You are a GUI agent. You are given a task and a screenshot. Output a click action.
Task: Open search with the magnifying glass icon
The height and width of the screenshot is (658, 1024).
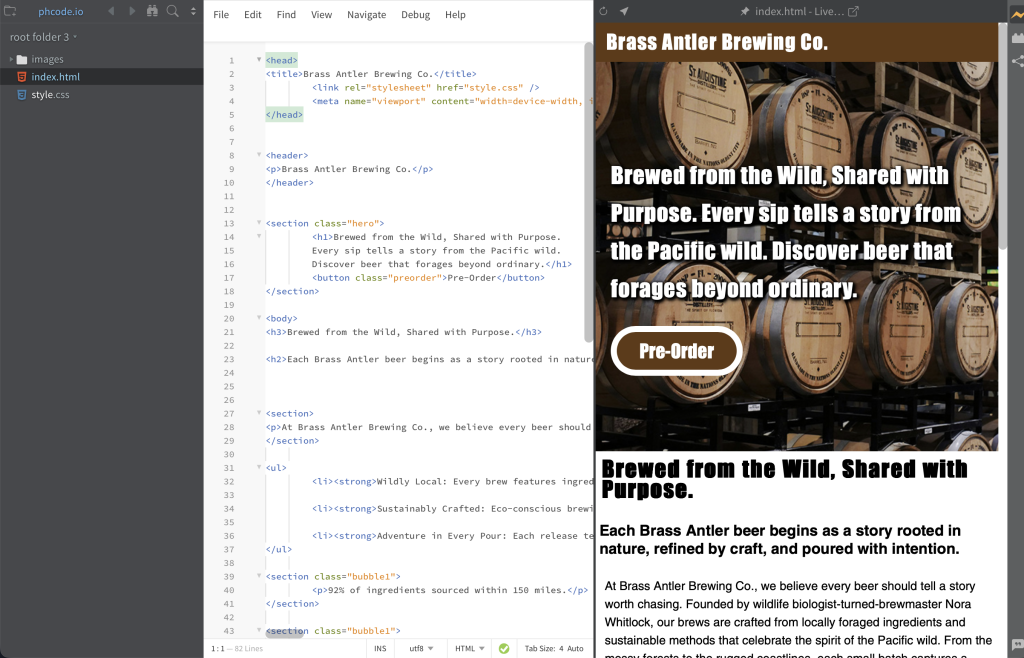tap(173, 11)
